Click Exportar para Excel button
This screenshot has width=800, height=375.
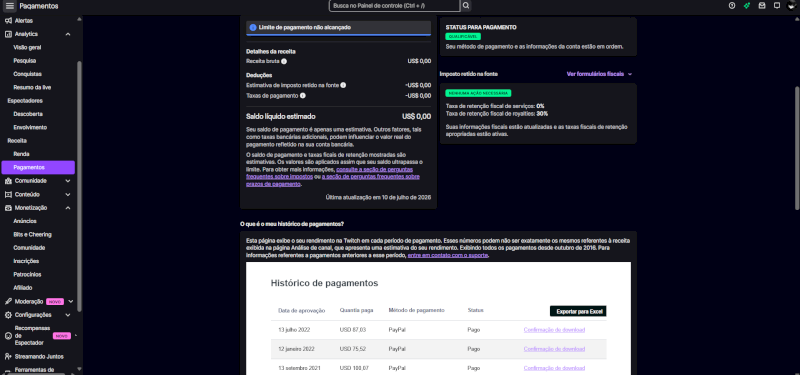(x=578, y=311)
